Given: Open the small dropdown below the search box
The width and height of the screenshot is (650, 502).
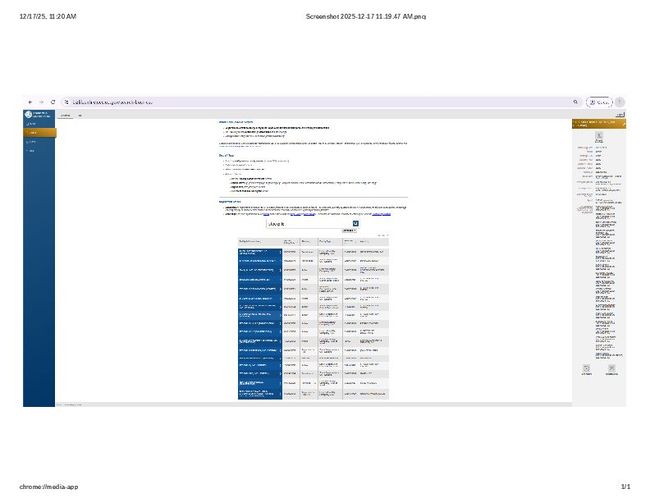Looking at the screenshot, I should [x=349, y=231].
